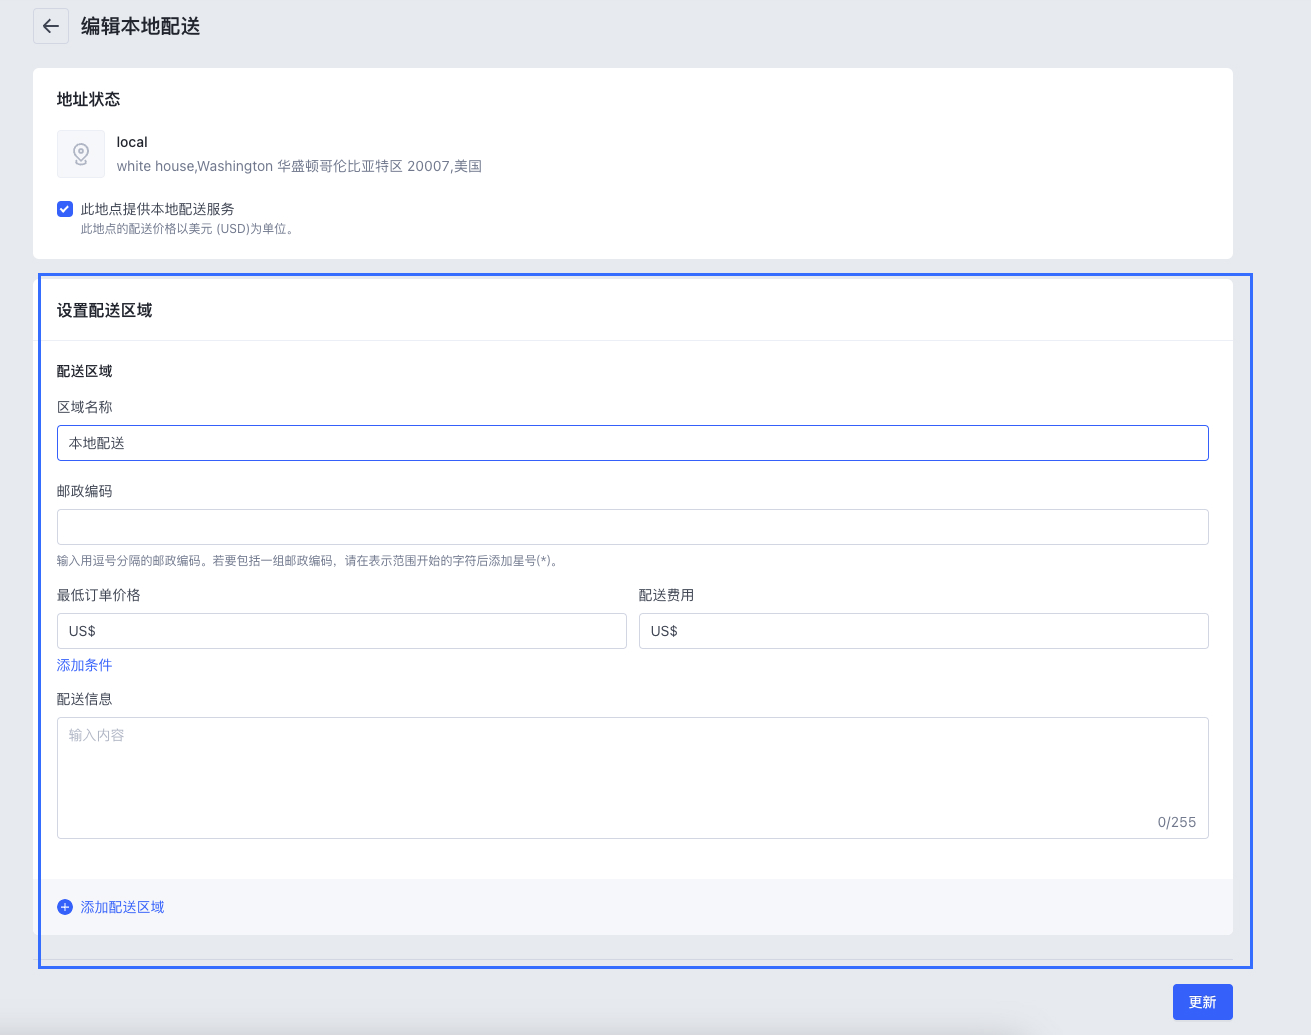
Task: Click the back arrow button
Action: (51, 26)
